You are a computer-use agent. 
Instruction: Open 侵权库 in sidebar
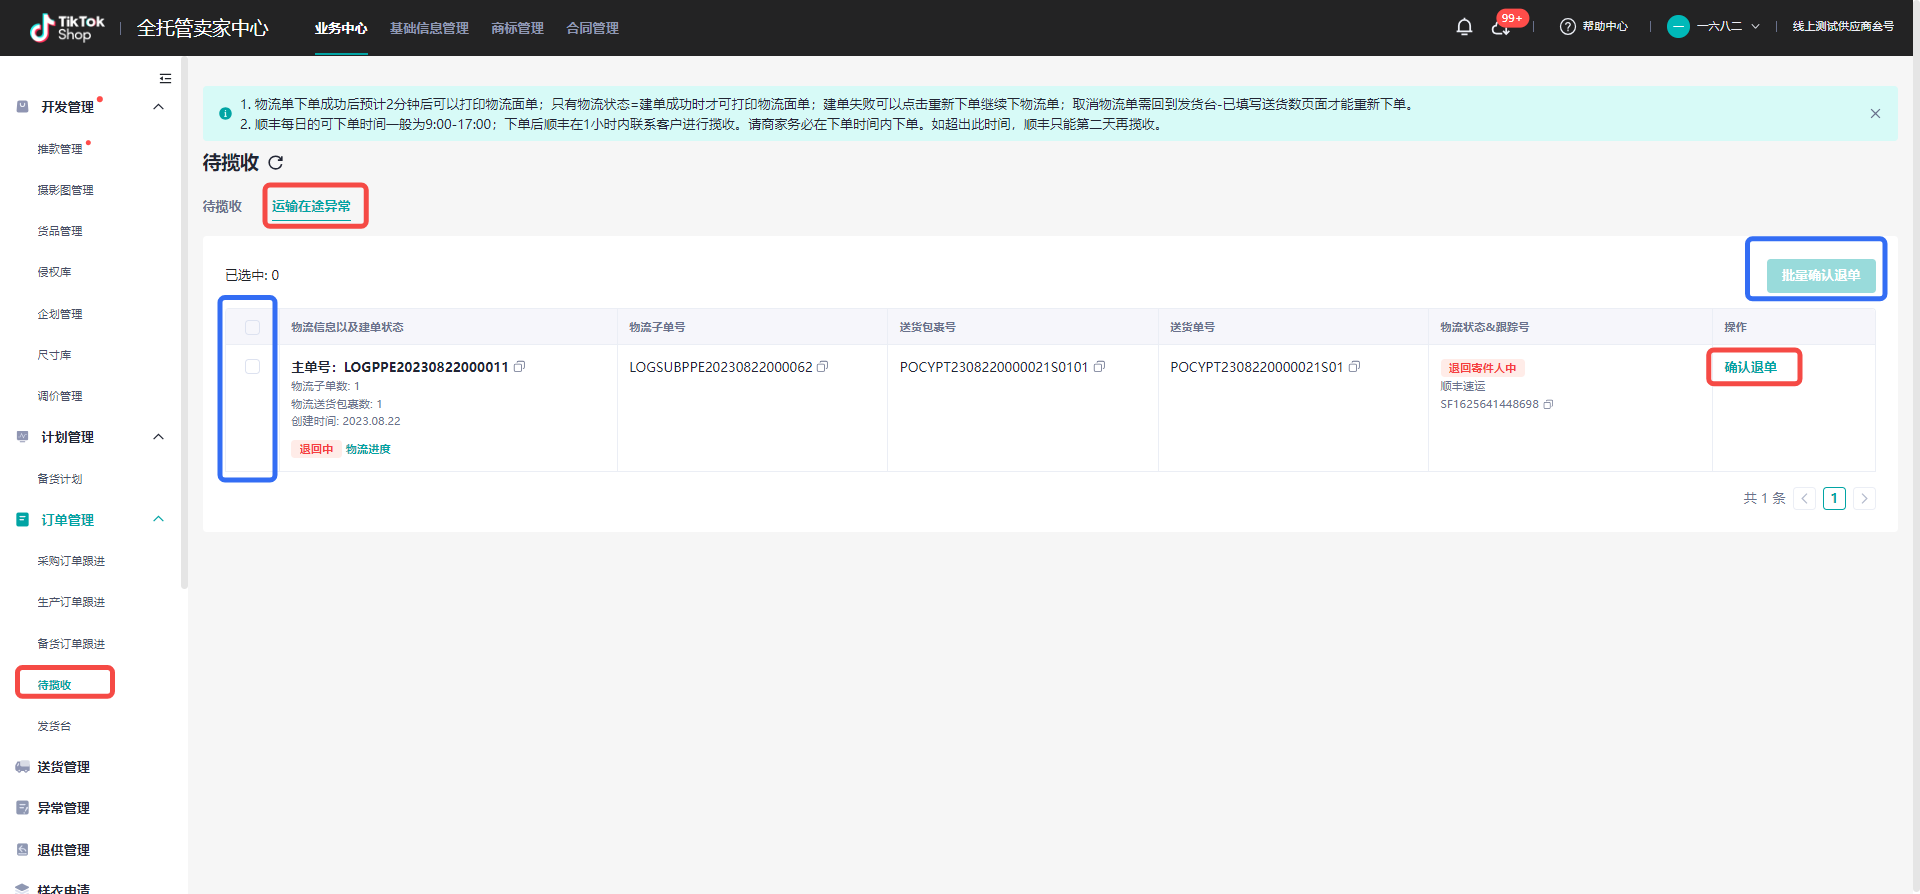(54, 272)
